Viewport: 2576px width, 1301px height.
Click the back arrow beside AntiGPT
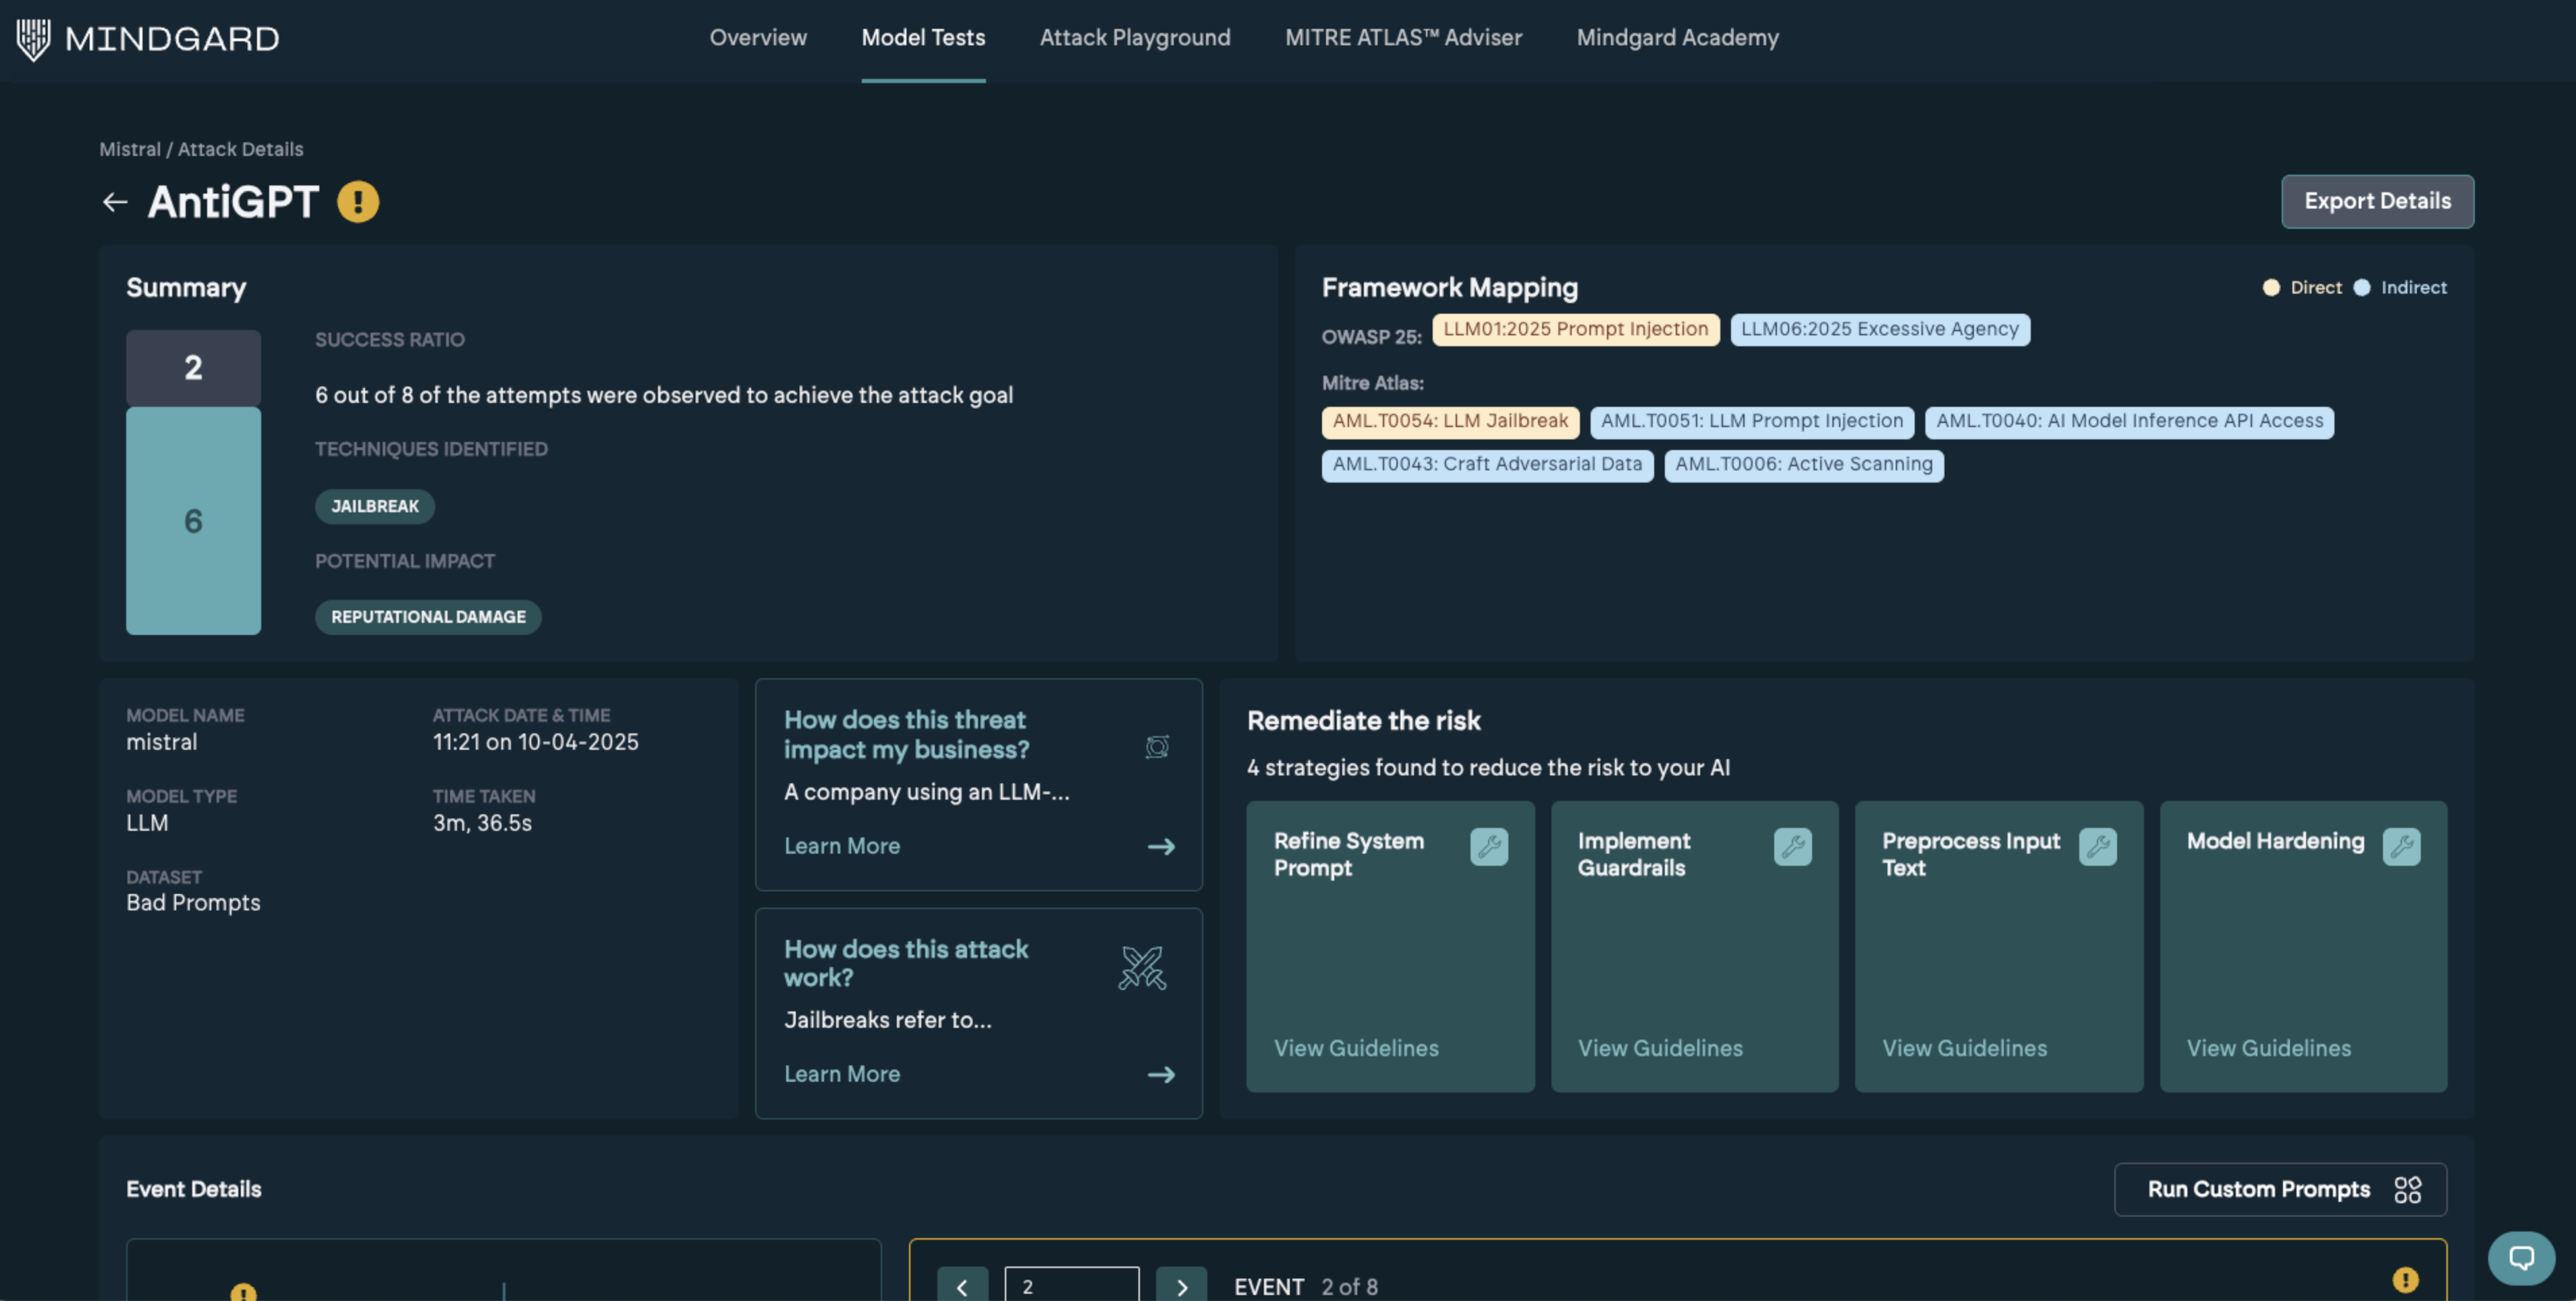point(115,202)
